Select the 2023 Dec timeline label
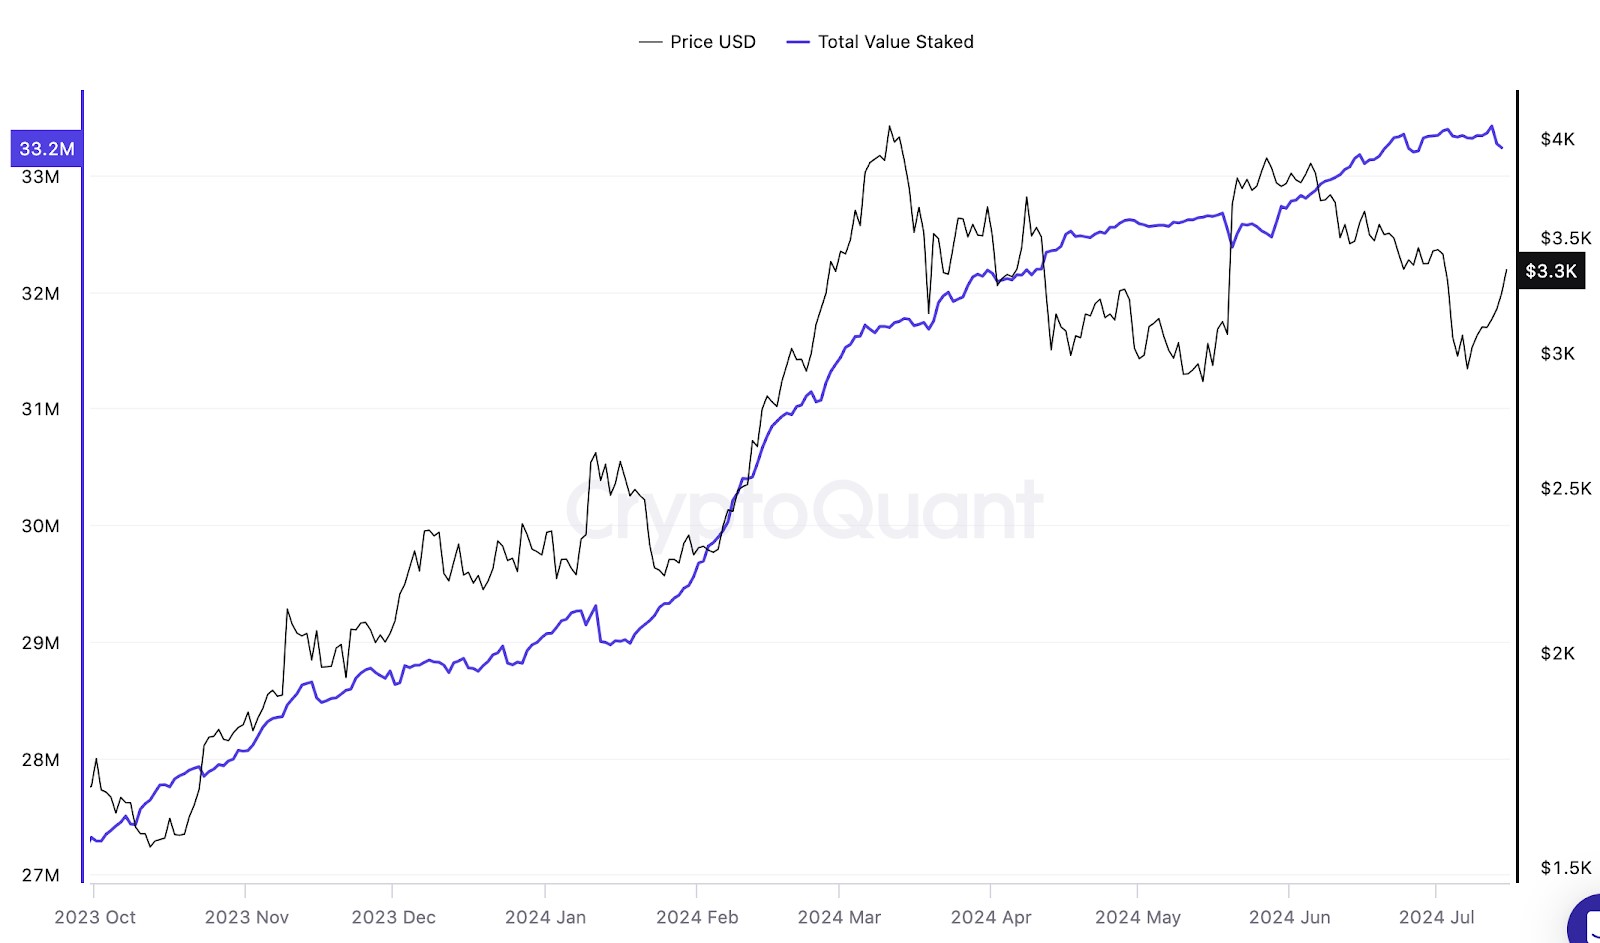Image resolution: width=1600 pixels, height=943 pixels. (393, 917)
